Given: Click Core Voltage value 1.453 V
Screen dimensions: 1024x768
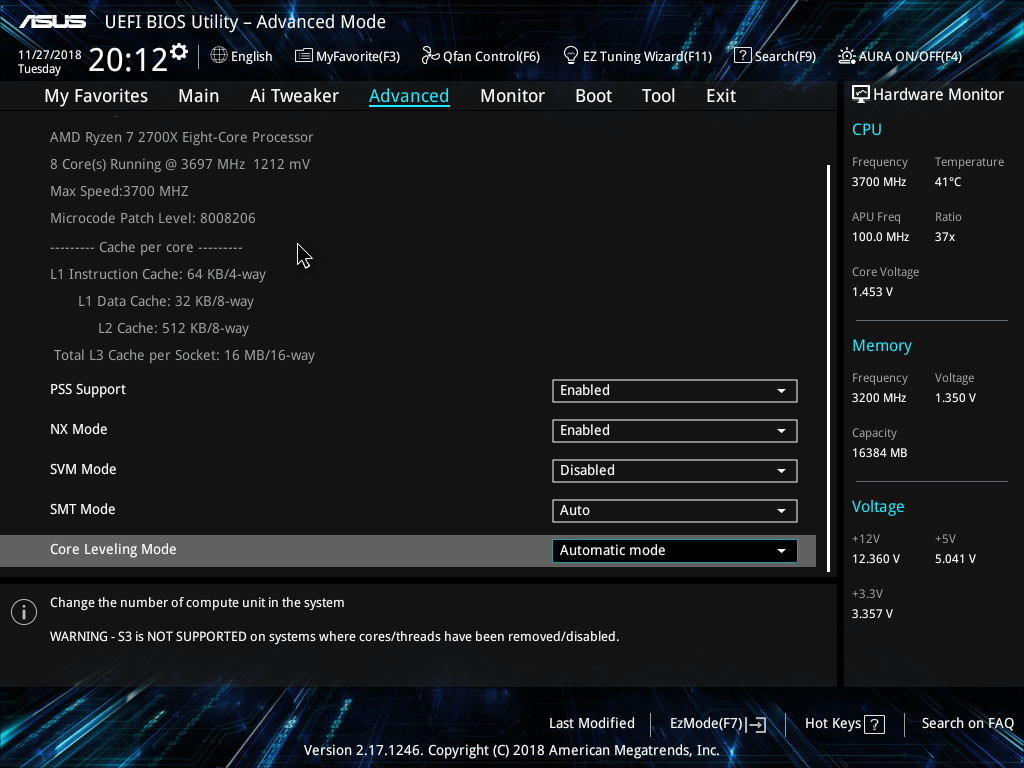Looking at the screenshot, I should tap(872, 292).
